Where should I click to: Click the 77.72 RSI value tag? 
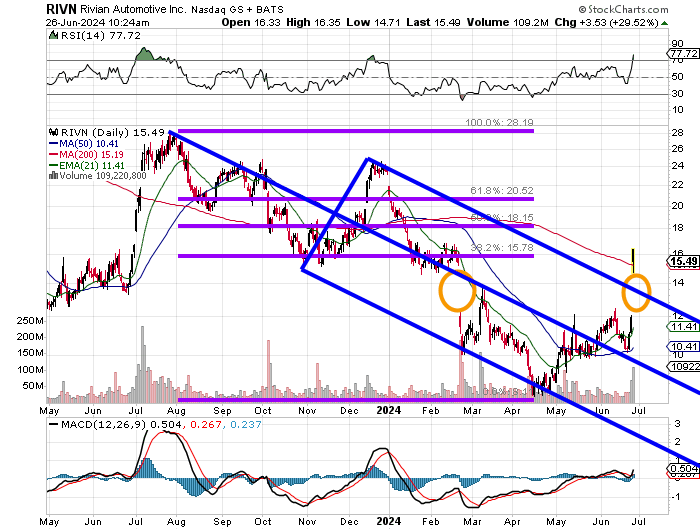pyautogui.click(x=683, y=54)
